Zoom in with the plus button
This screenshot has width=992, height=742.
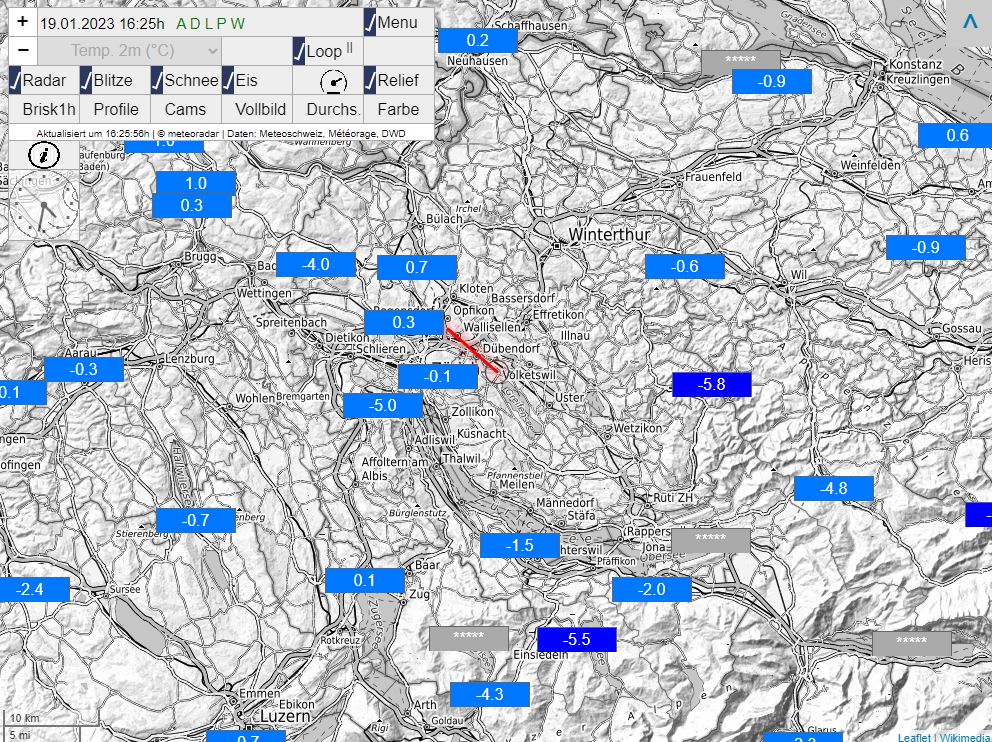click(x=23, y=22)
